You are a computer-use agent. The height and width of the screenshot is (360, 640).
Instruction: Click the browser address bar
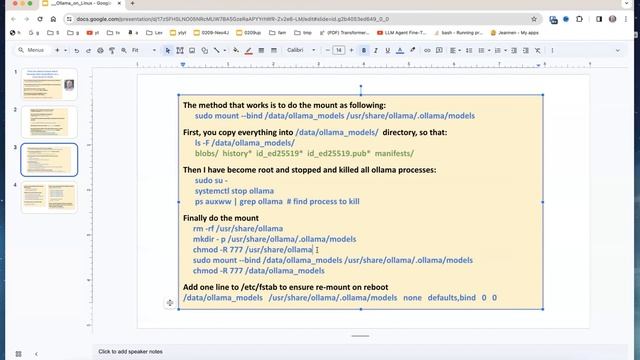point(302,19)
